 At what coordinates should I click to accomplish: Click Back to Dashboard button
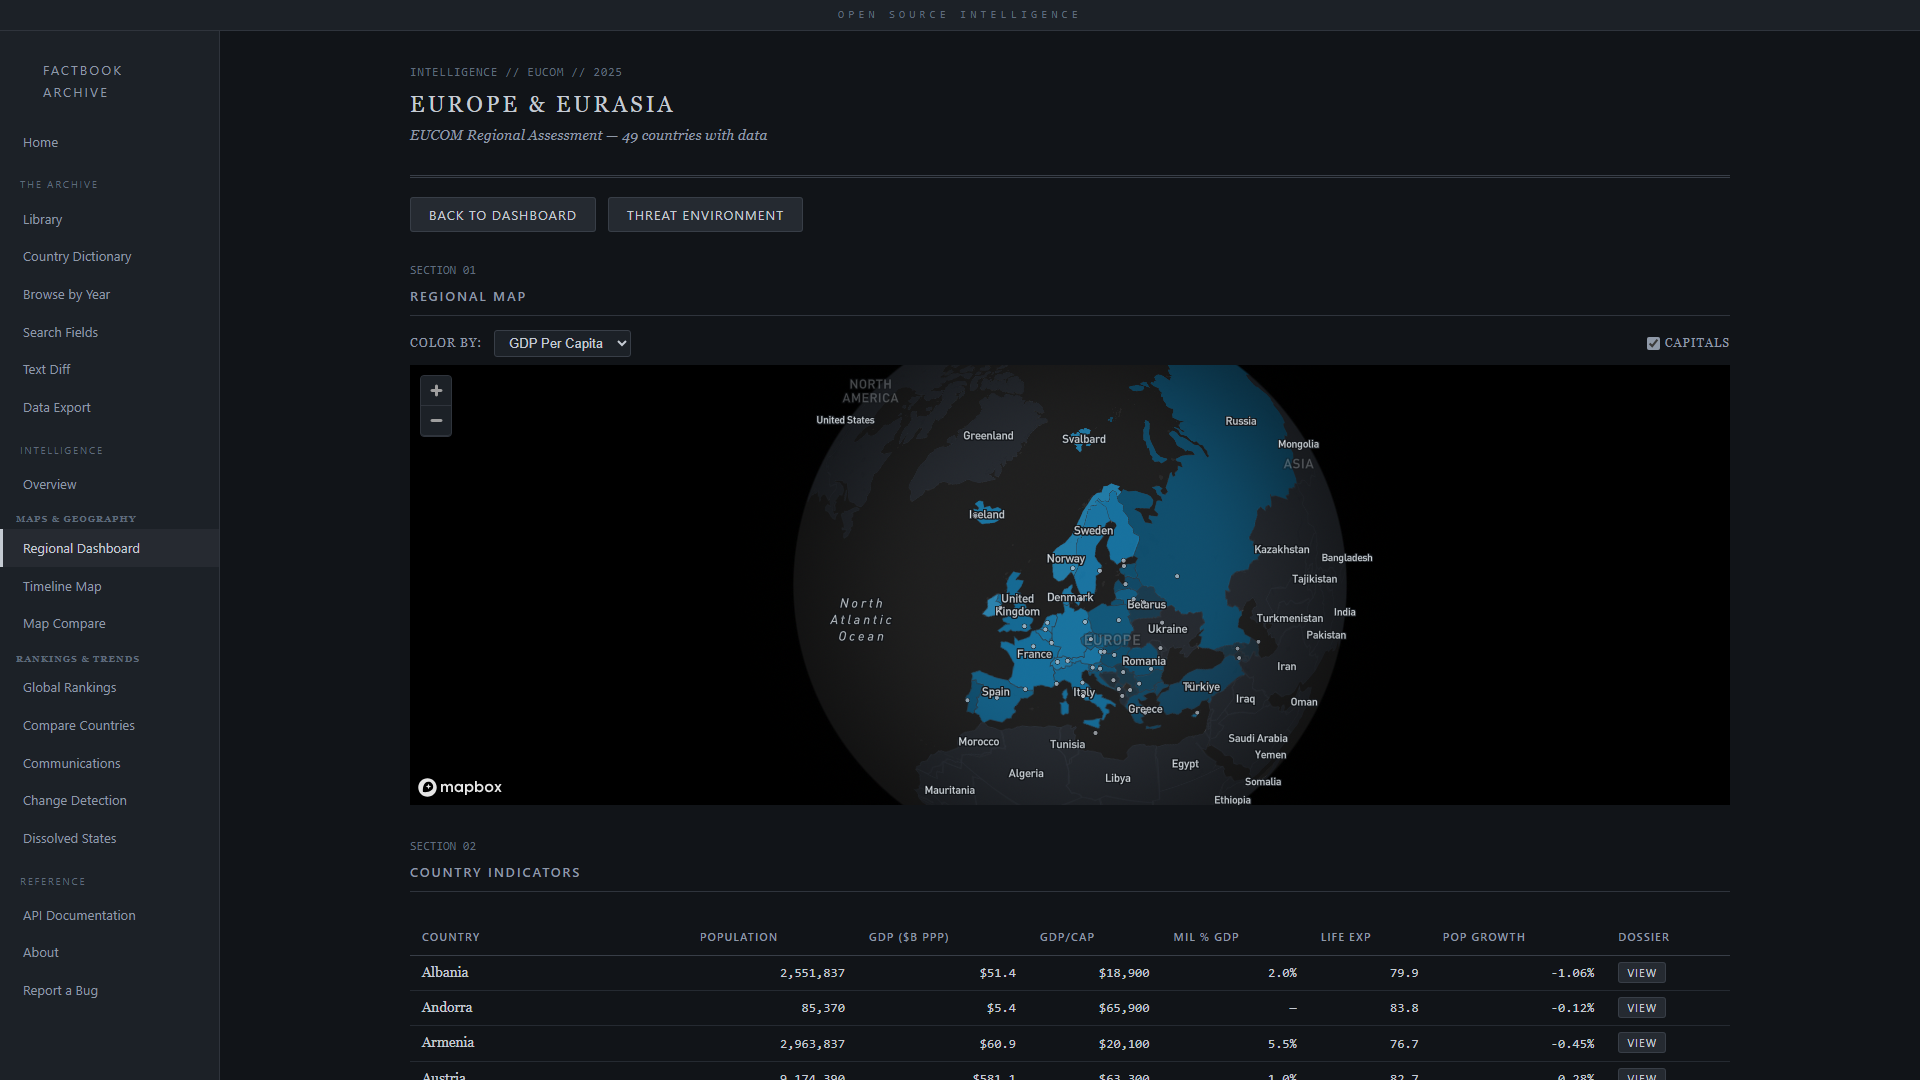pyautogui.click(x=502, y=215)
